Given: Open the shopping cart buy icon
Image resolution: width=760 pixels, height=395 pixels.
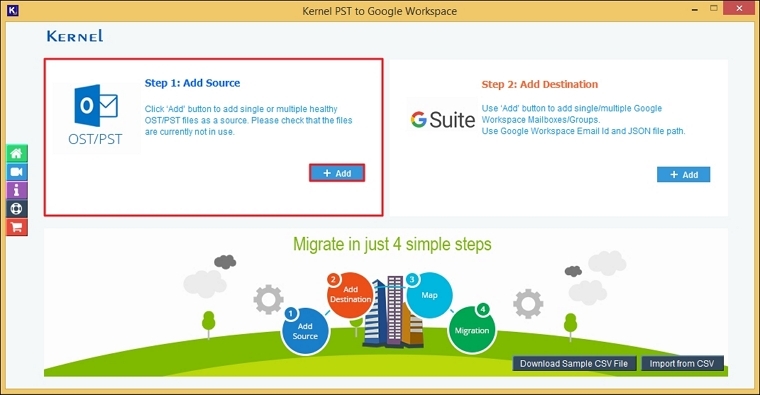Looking at the screenshot, I should (16, 227).
